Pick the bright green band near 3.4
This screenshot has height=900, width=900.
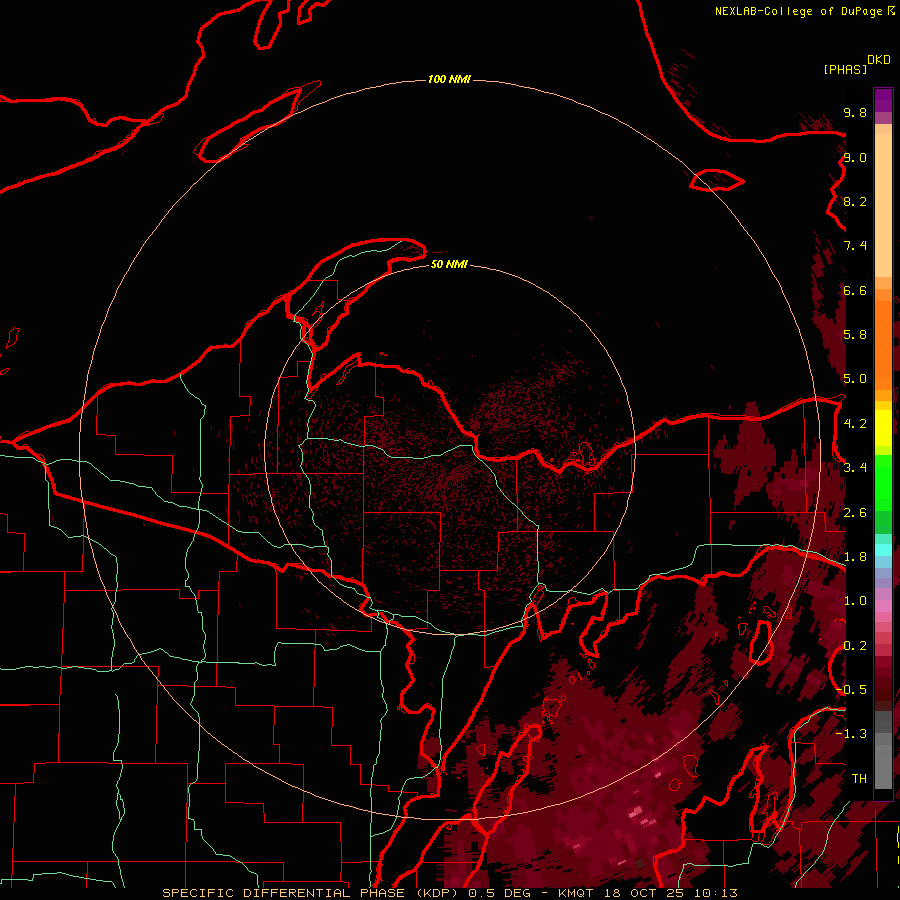tap(883, 482)
